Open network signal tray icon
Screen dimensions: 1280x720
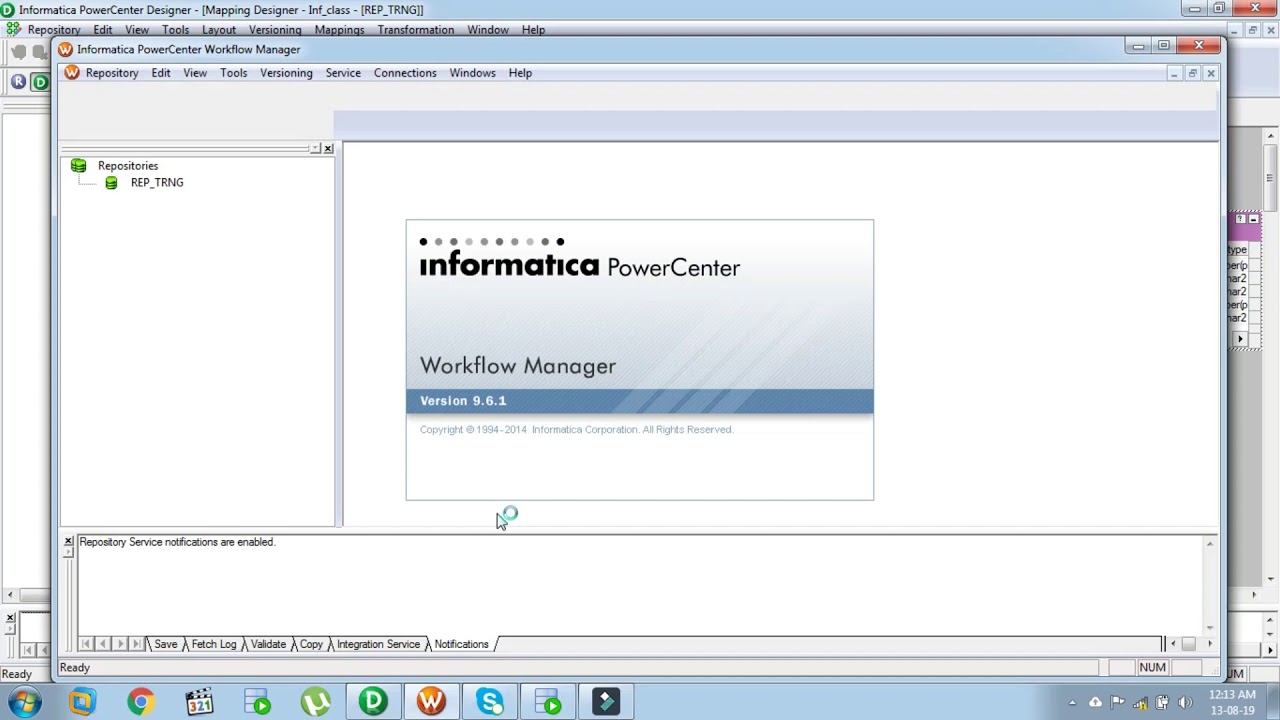pyautogui.click(x=1141, y=702)
